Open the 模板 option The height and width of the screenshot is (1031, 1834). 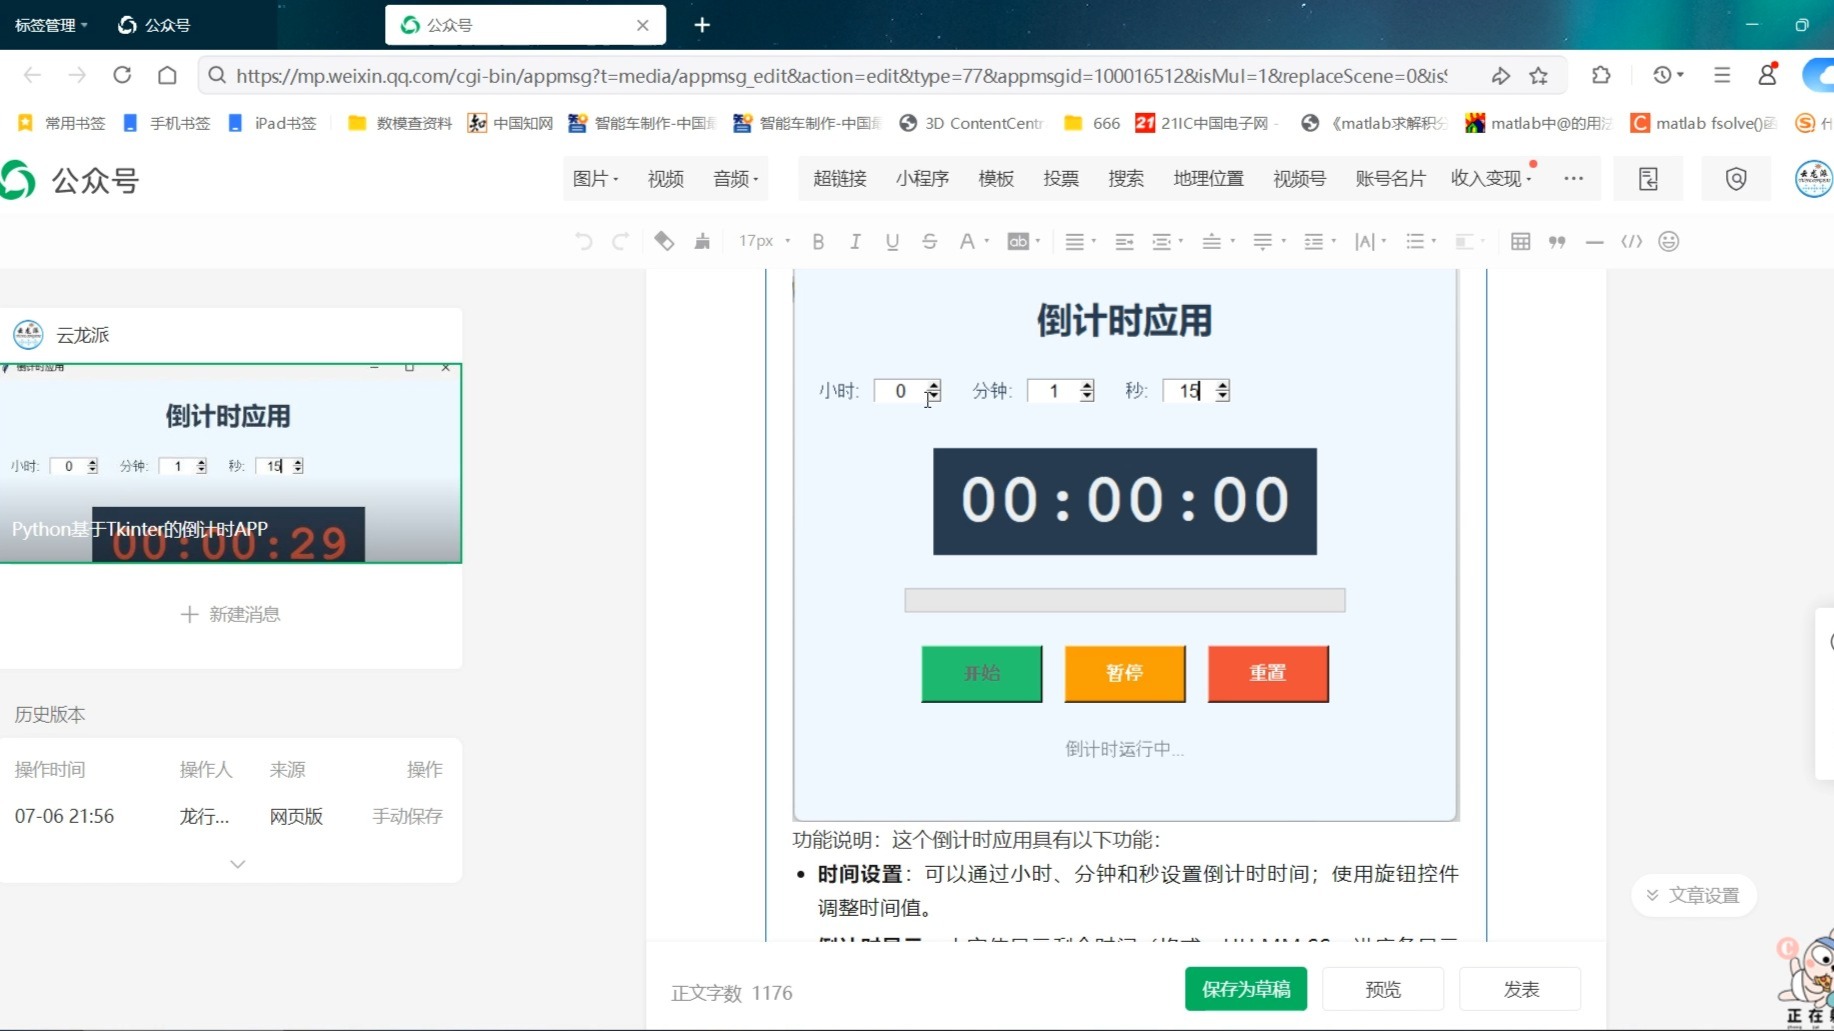[x=996, y=178]
